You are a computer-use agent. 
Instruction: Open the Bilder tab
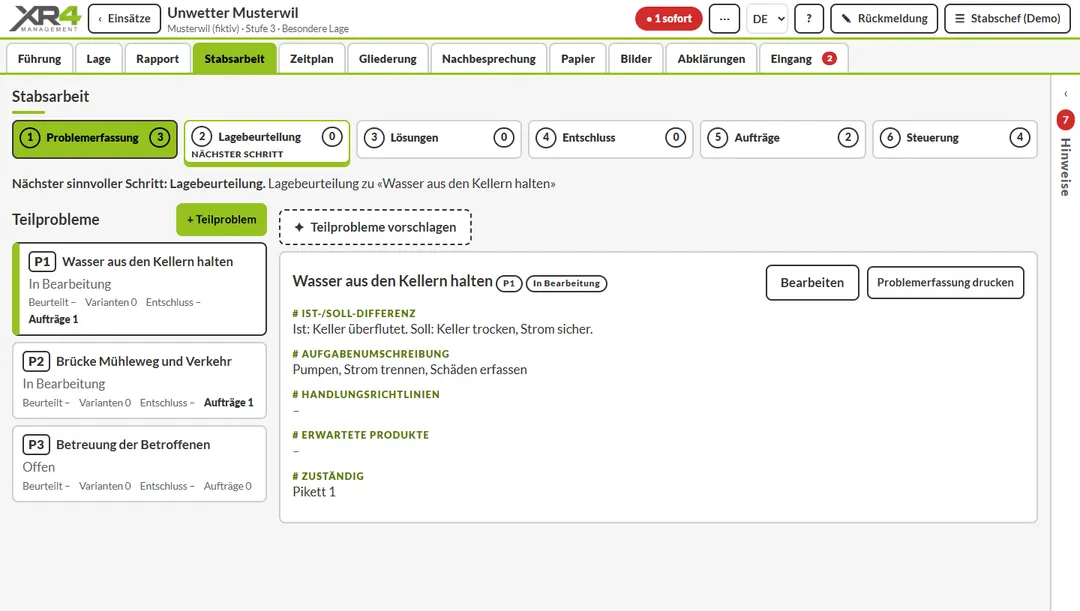[x=636, y=59]
